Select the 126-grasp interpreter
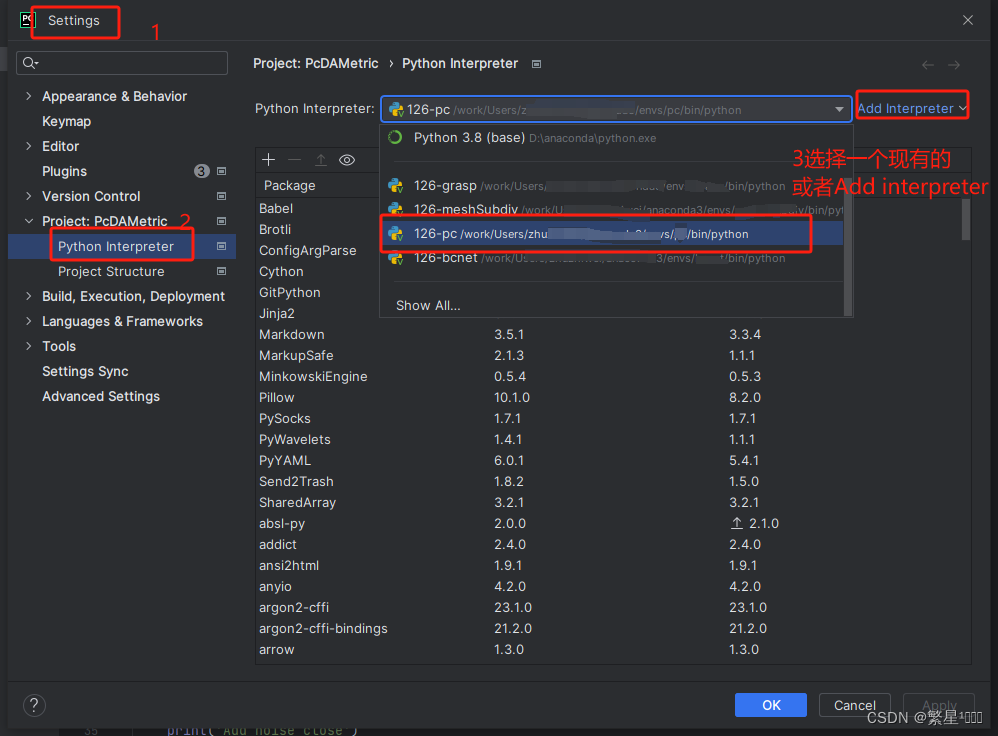This screenshot has height=736, width=998. [611, 186]
